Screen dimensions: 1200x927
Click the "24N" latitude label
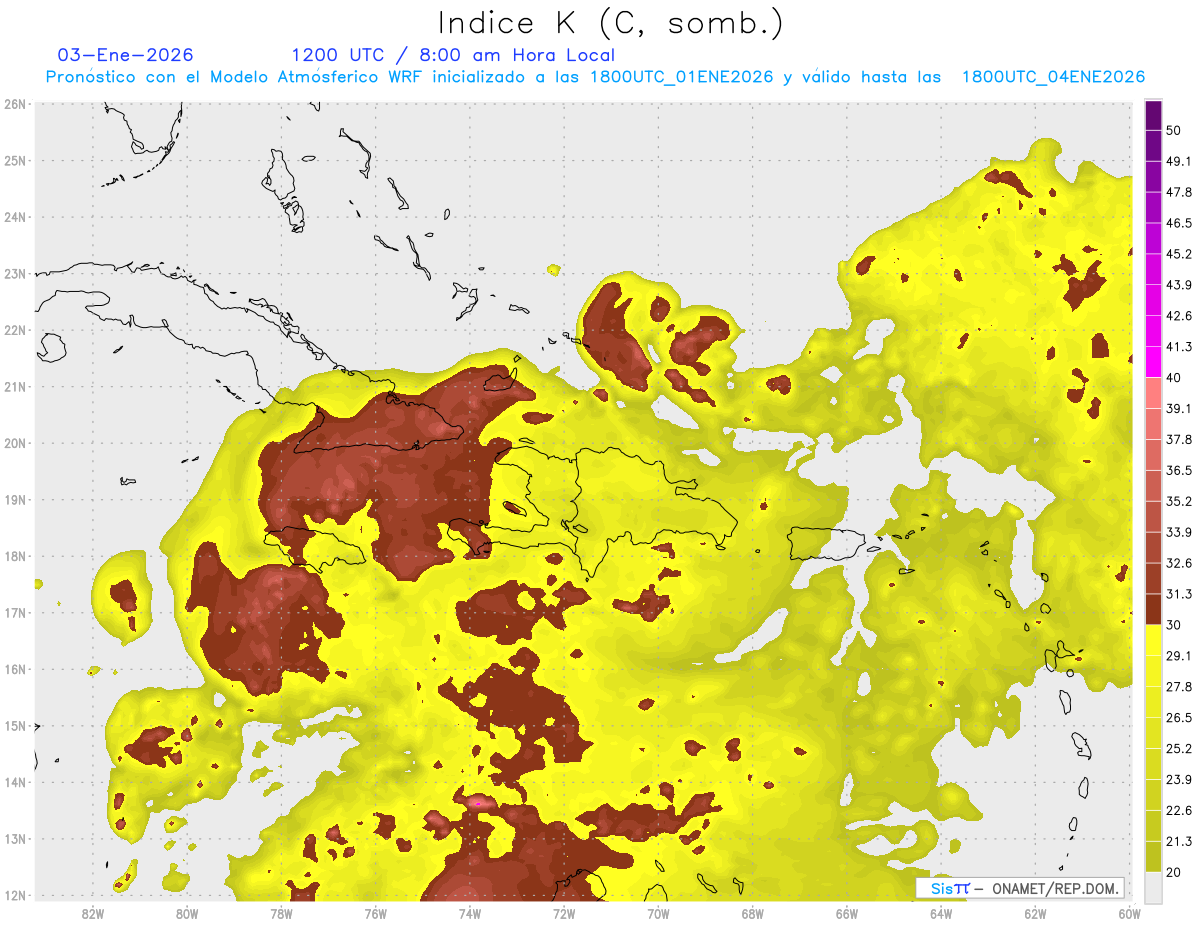15,217
